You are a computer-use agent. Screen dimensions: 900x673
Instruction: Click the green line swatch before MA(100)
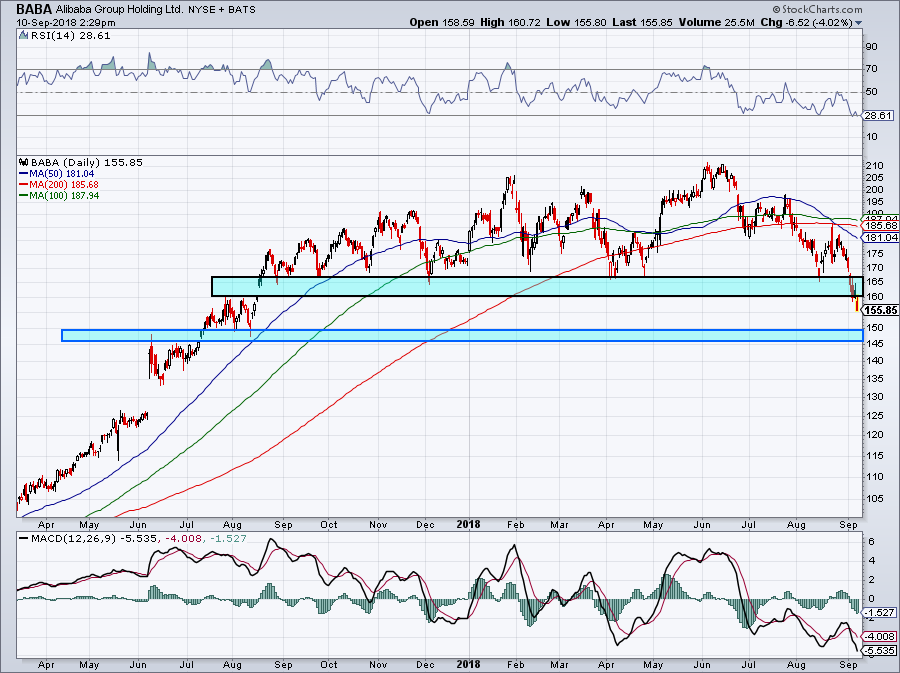pos(24,196)
